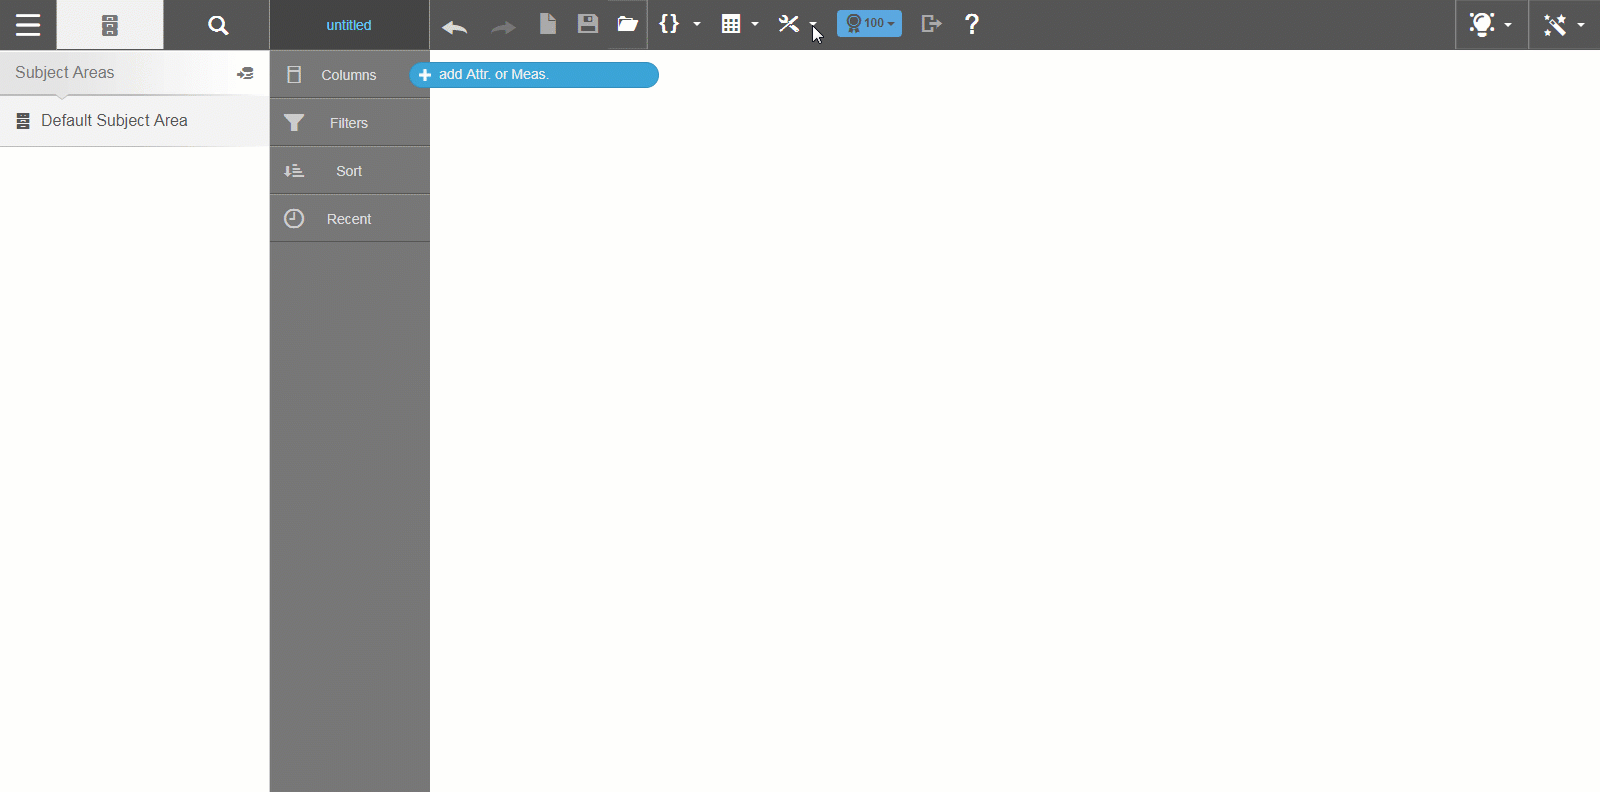Select the untitled report tab
Viewport: 1600px width, 792px height.
click(349, 25)
